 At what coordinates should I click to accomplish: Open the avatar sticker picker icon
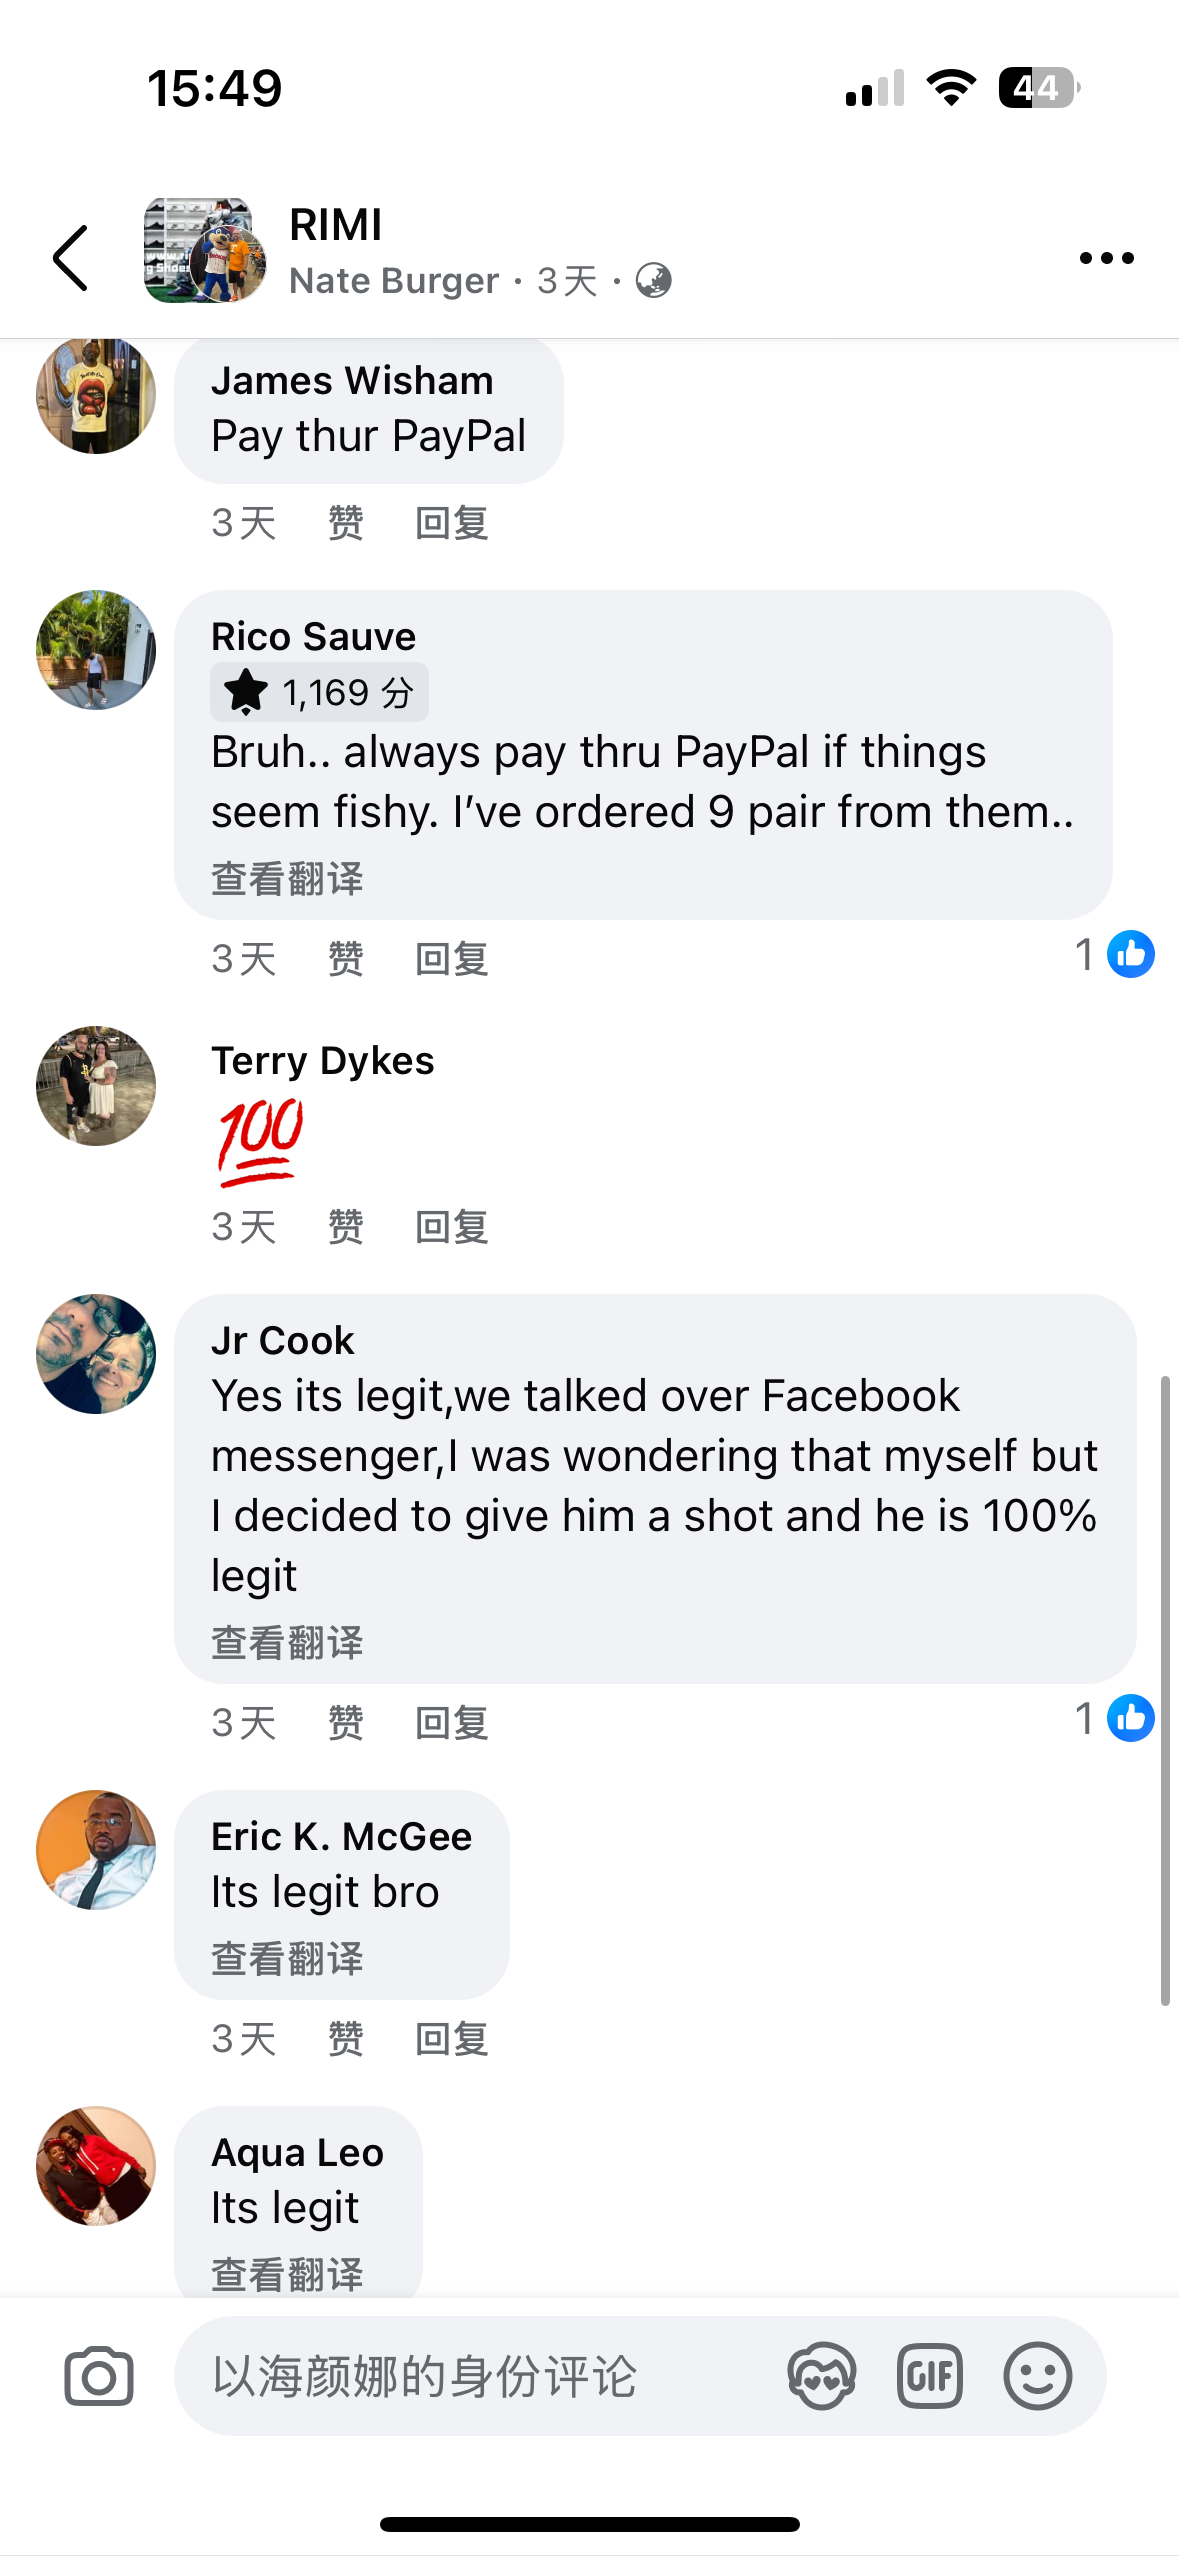821,2376
